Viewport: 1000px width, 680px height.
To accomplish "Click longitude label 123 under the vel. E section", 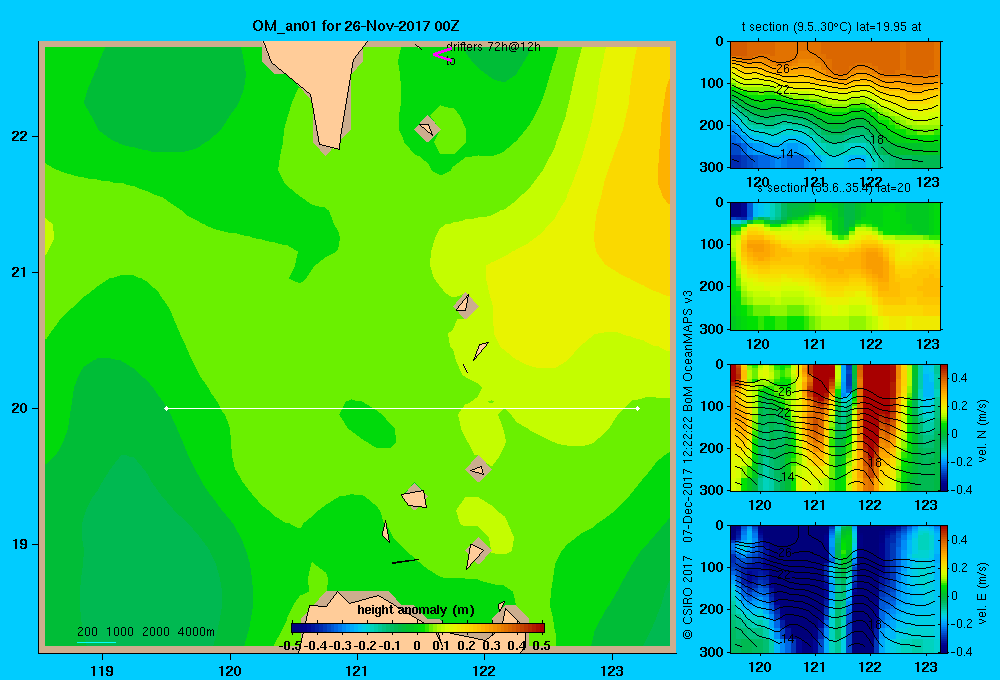I will [926, 667].
